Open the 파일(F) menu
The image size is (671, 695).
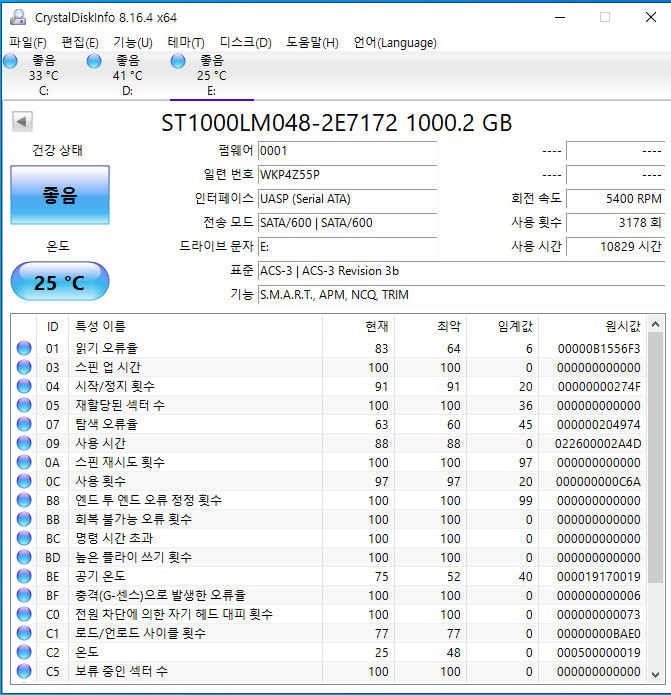28,43
